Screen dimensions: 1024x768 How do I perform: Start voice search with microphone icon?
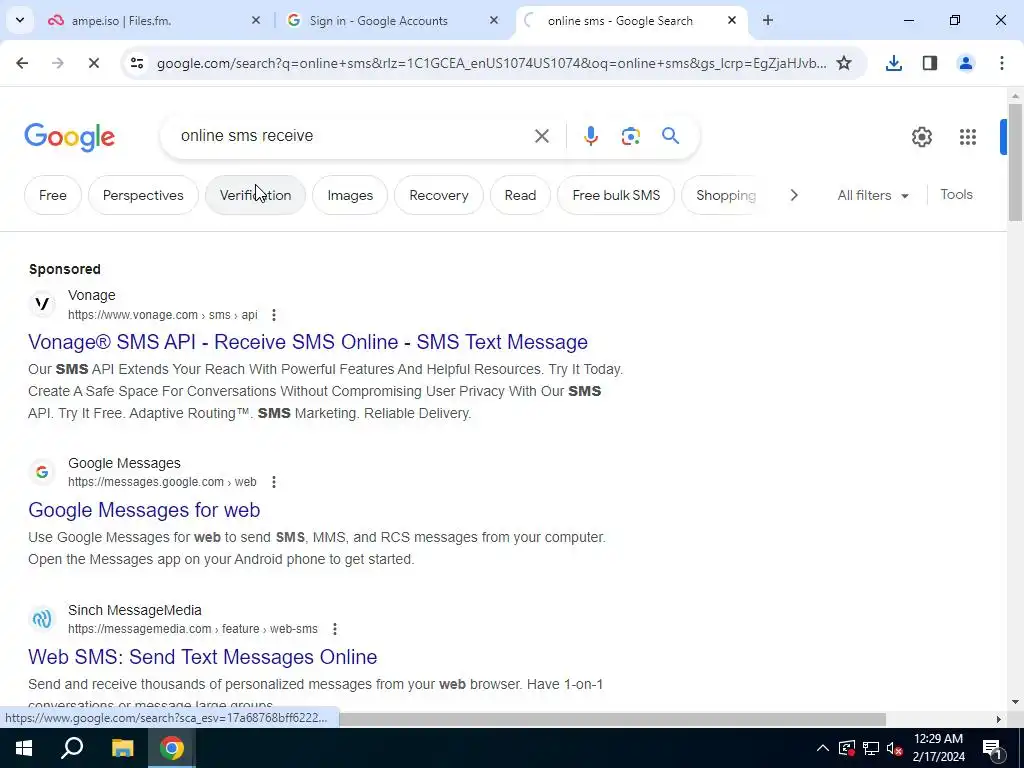pyautogui.click(x=590, y=136)
